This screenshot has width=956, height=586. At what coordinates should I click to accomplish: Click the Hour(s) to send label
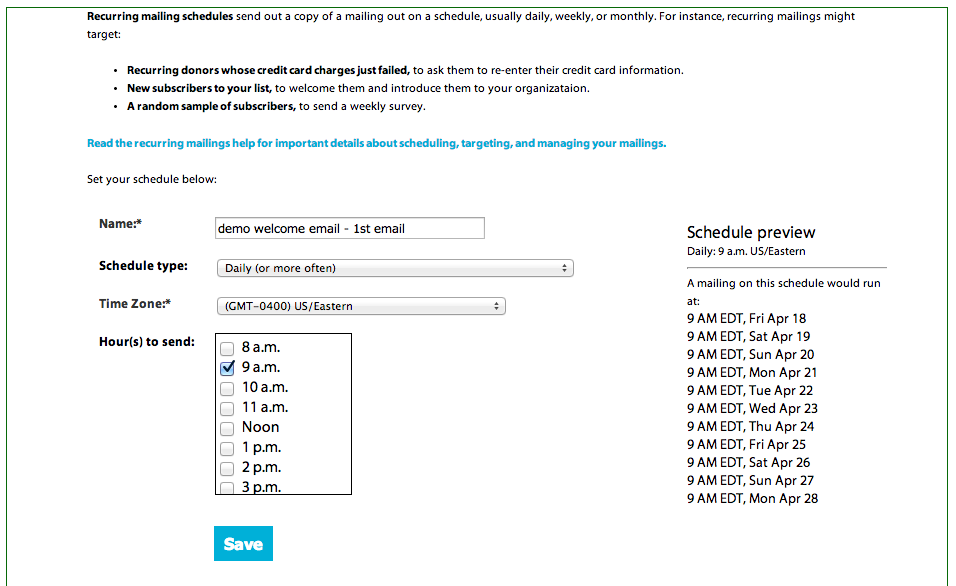tap(147, 342)
